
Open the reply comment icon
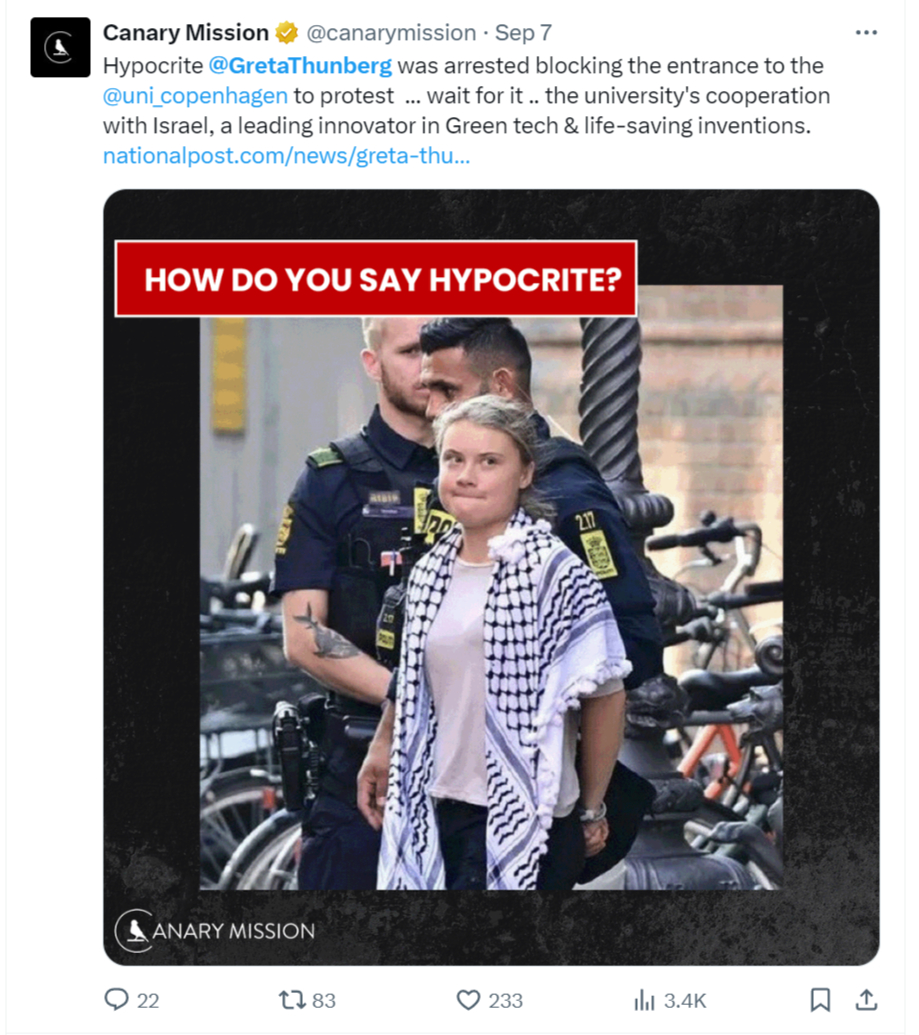116,999
